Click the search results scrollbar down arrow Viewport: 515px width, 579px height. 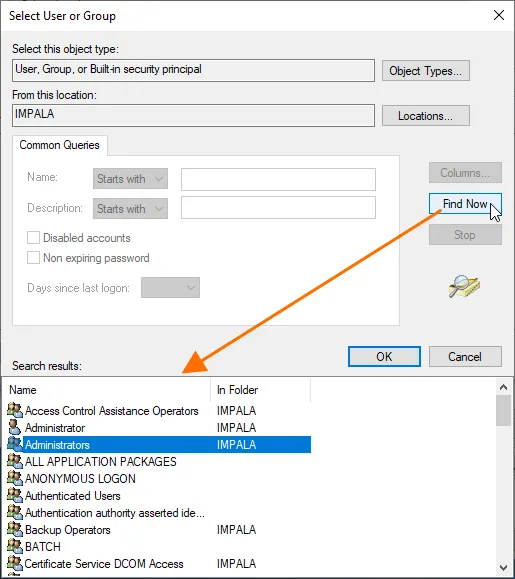click(504, 567)
